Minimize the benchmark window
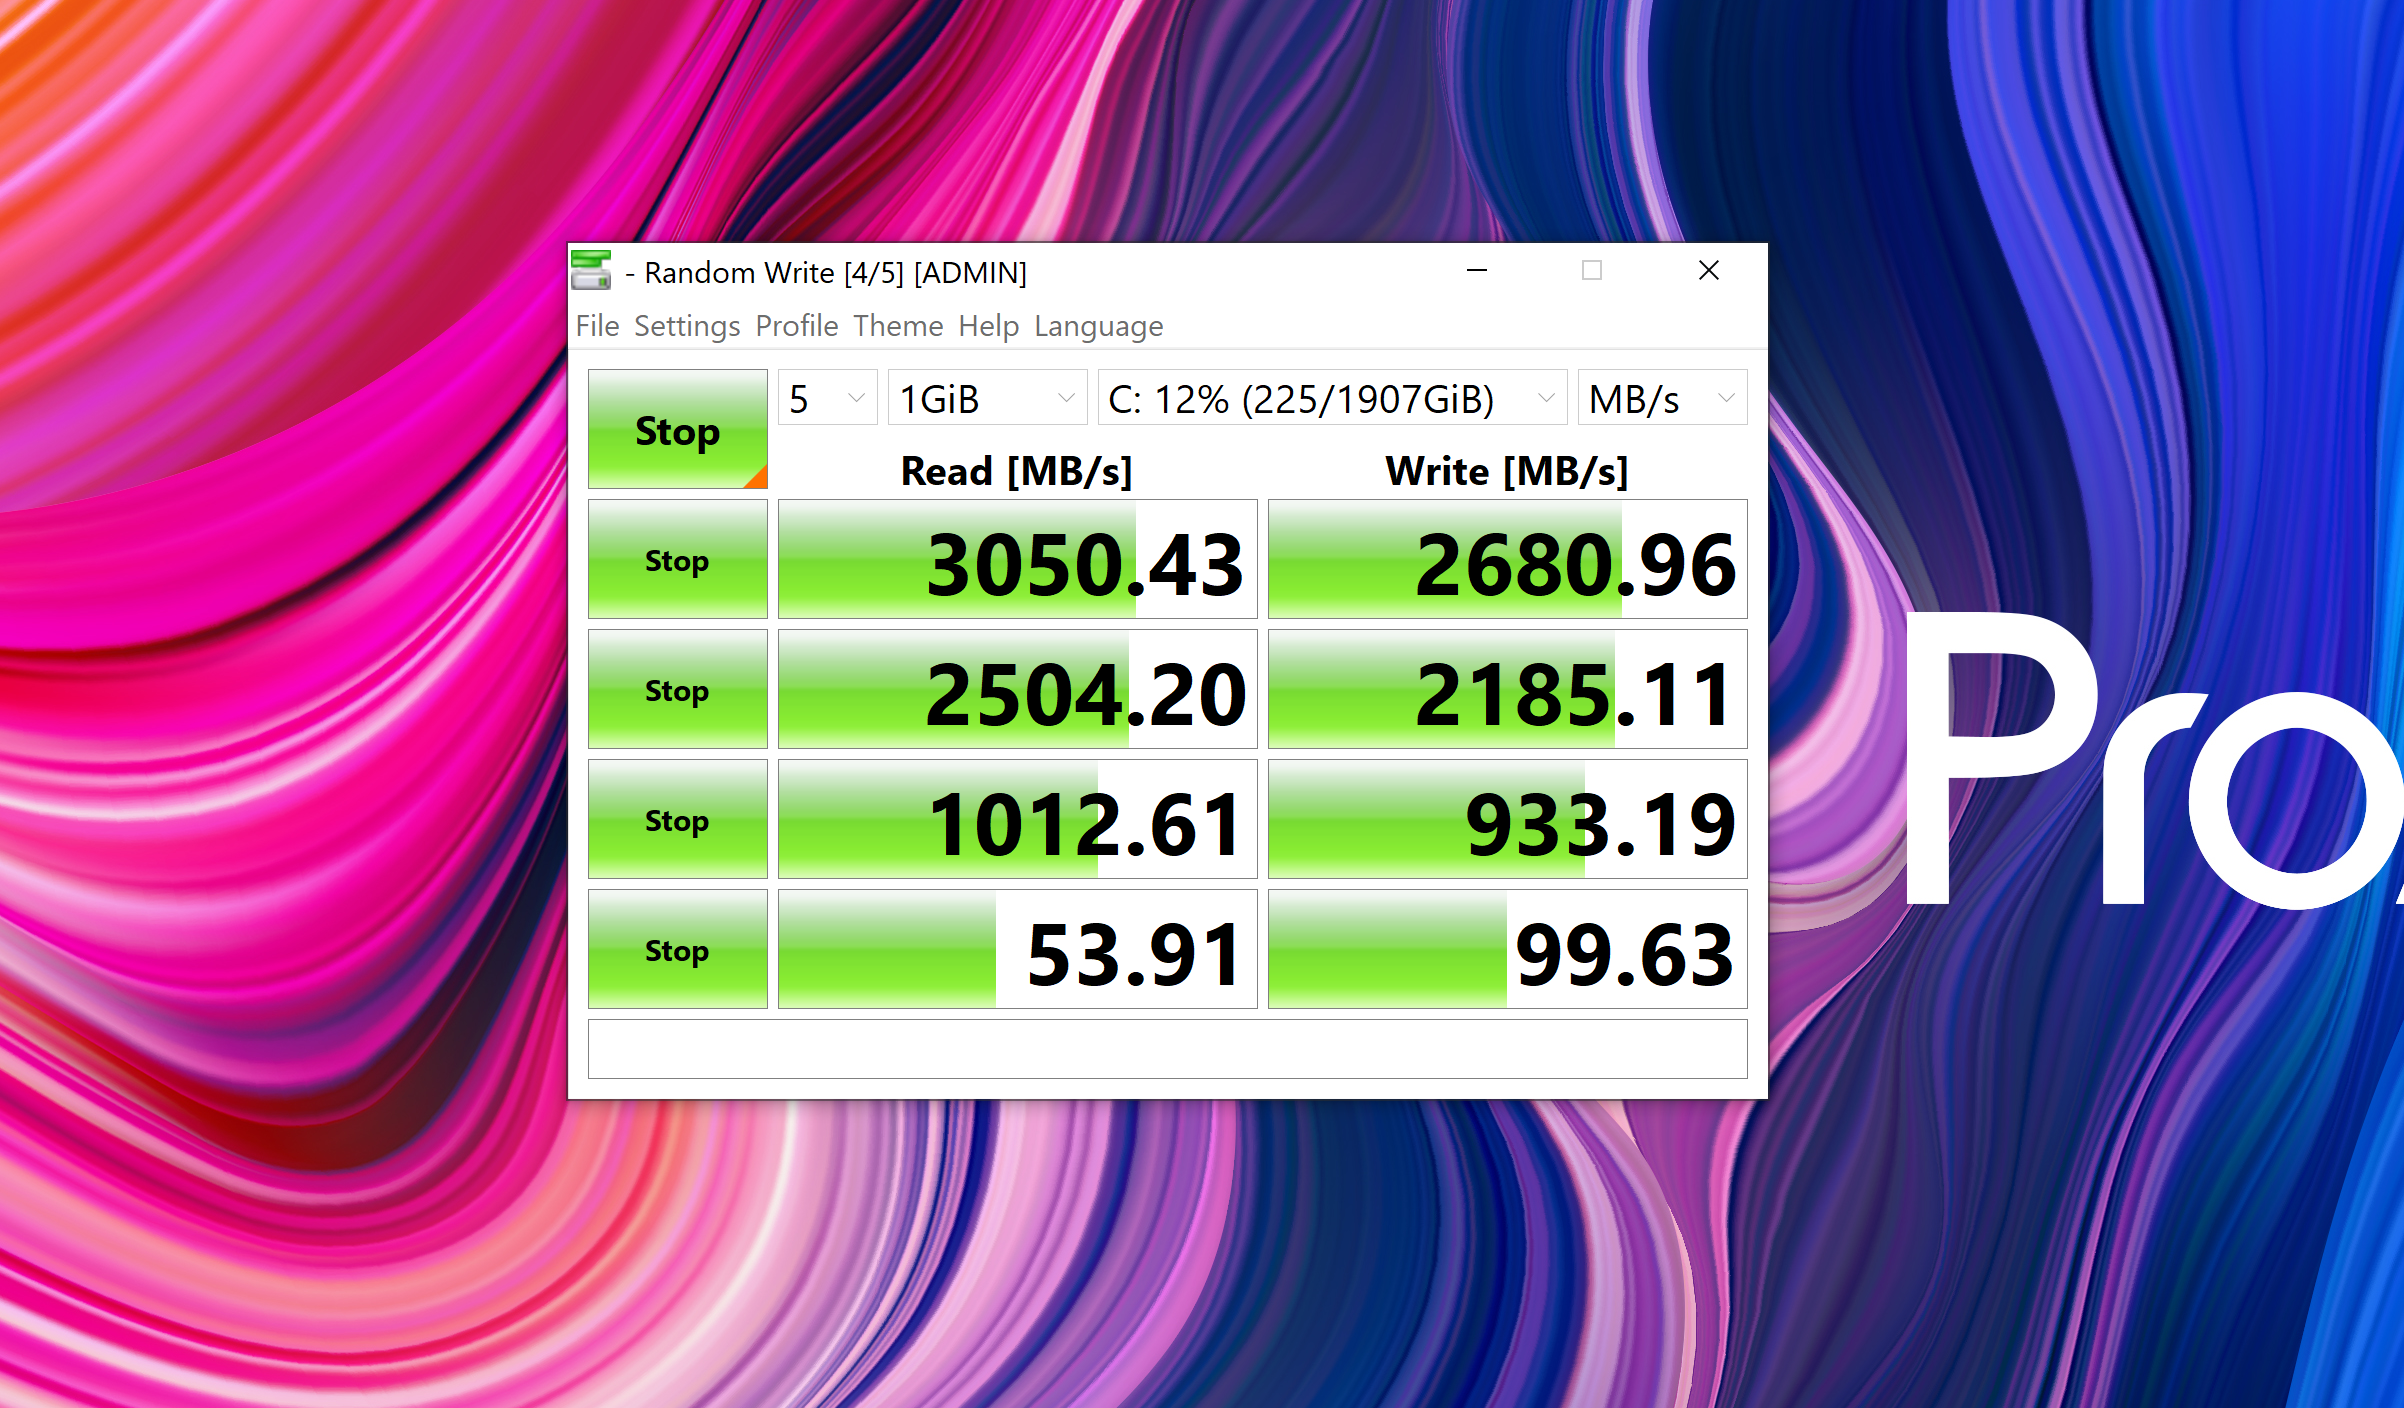 1477,270
